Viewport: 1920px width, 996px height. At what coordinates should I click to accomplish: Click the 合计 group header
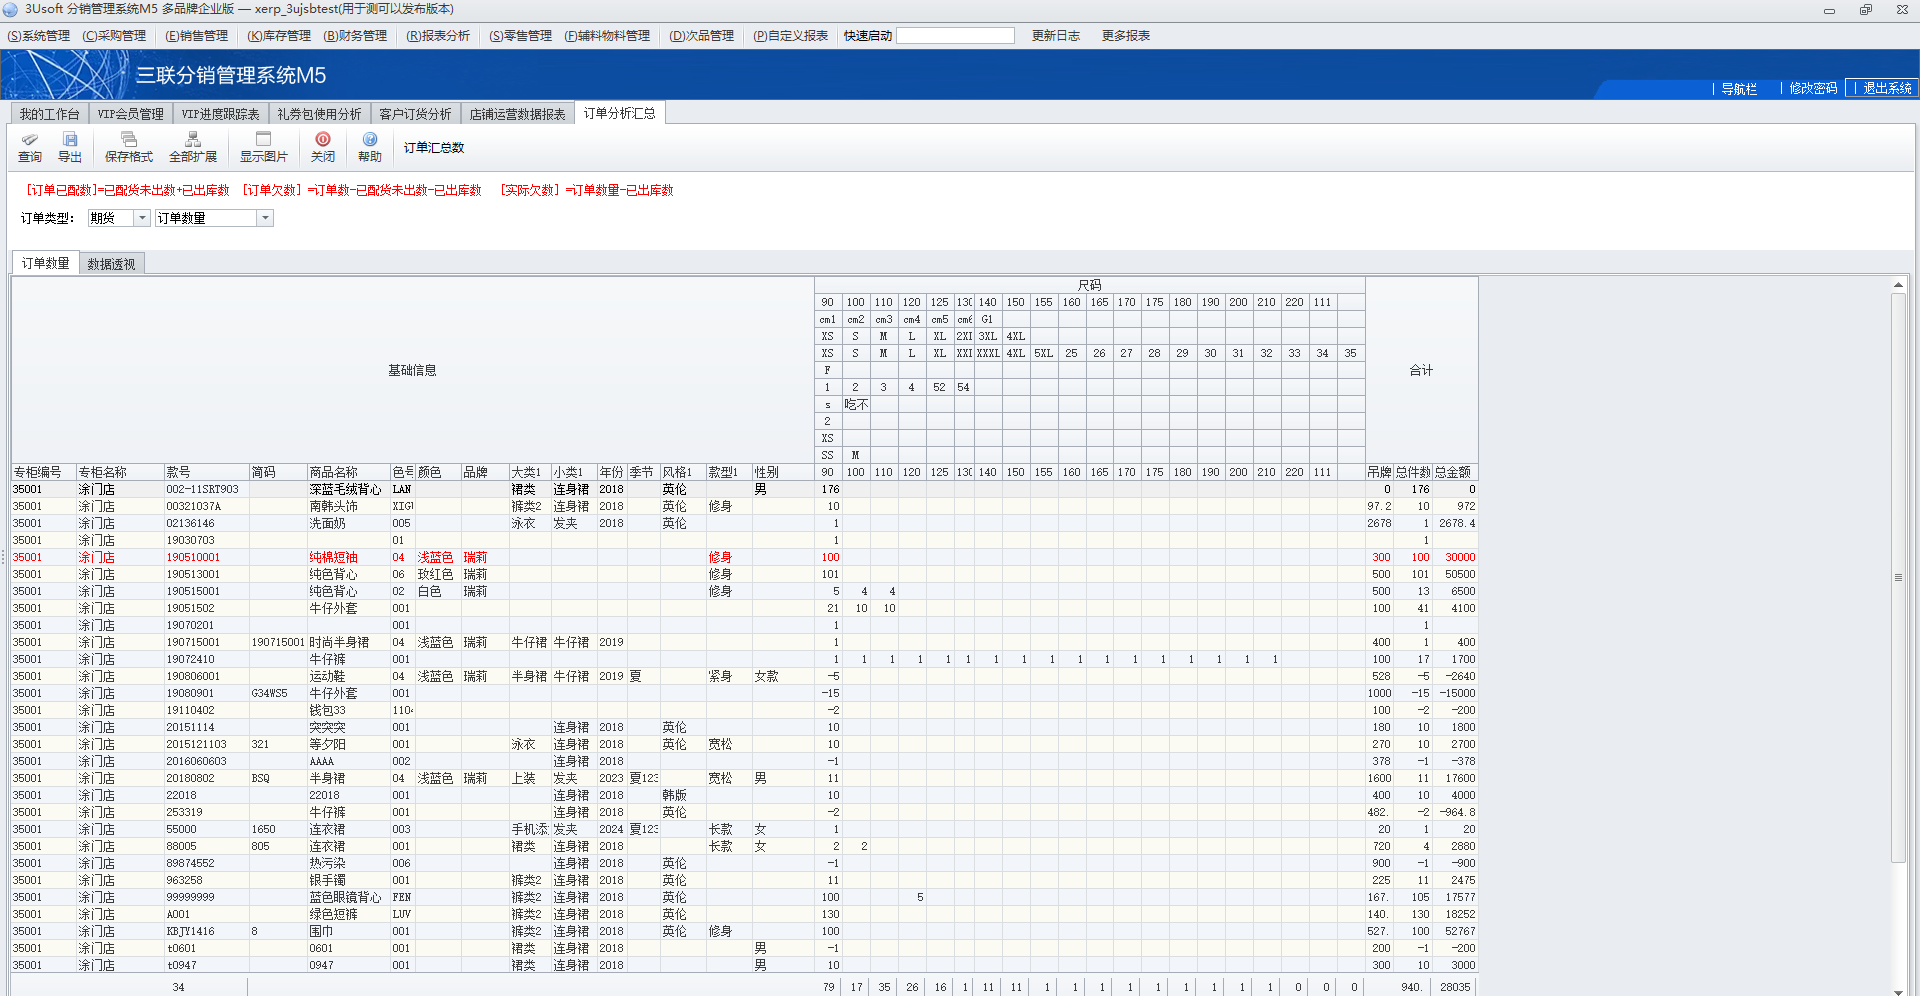tap(1421, 370)
